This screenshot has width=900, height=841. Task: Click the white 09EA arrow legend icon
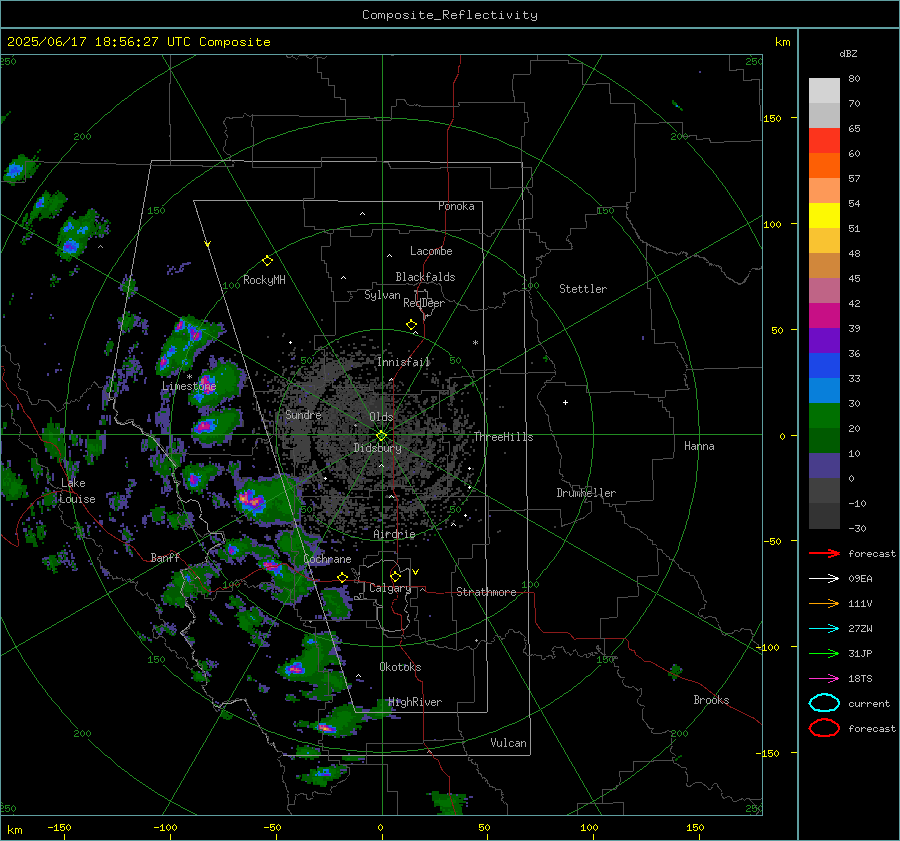click(x=824, y=579)
